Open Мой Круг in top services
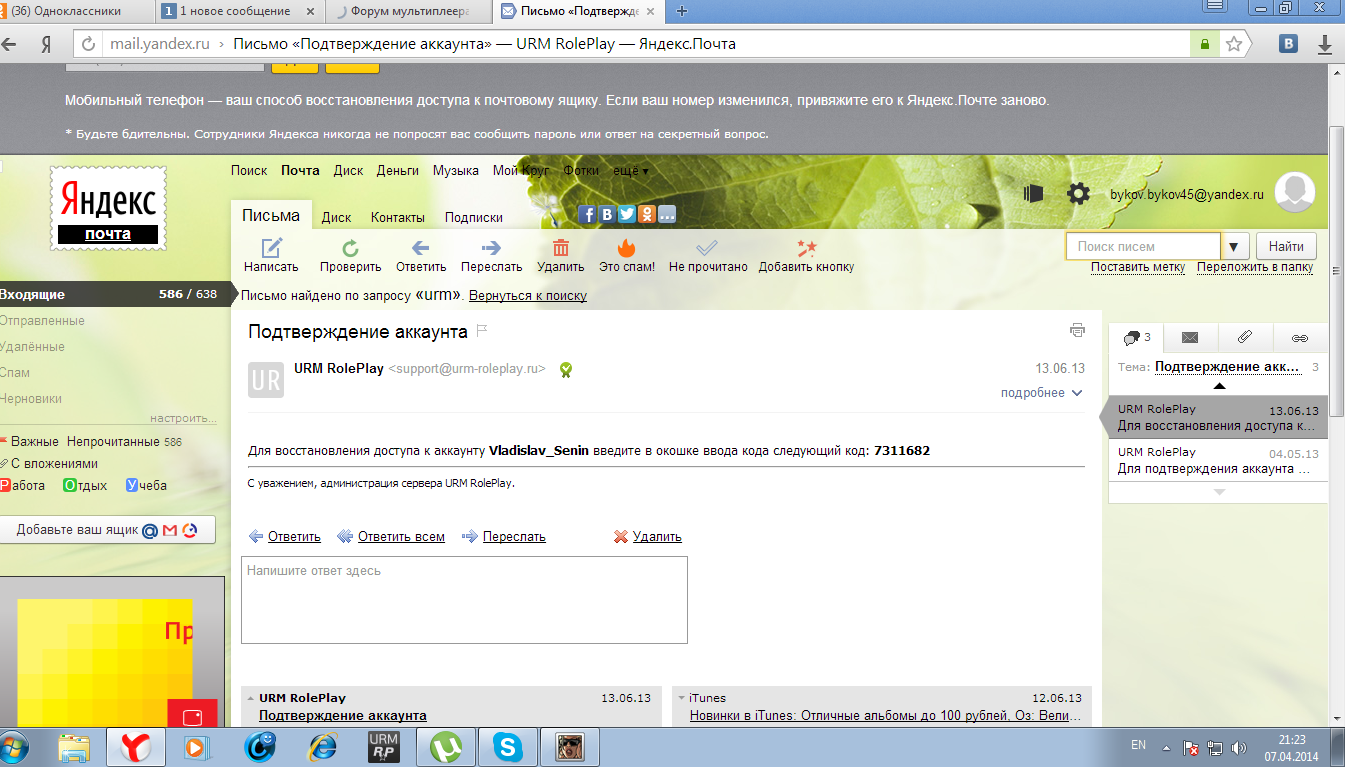1360x768 pixels. point(521,171)
